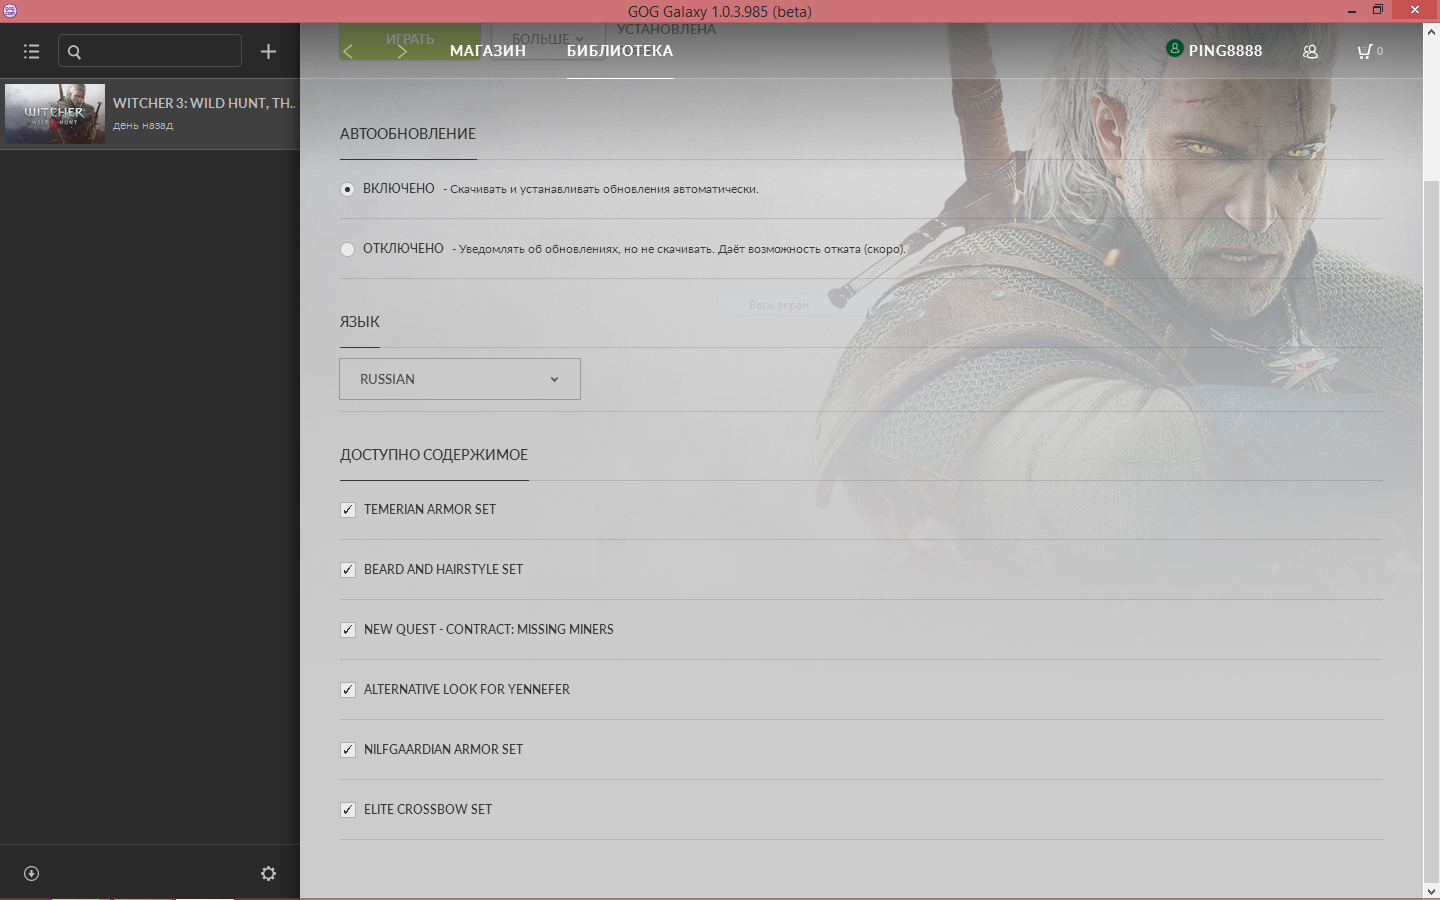The height and width of the screenshot is (900, 1440).
Task: Switch to the МАГАЗИН tab
Action: click(488, 51)
